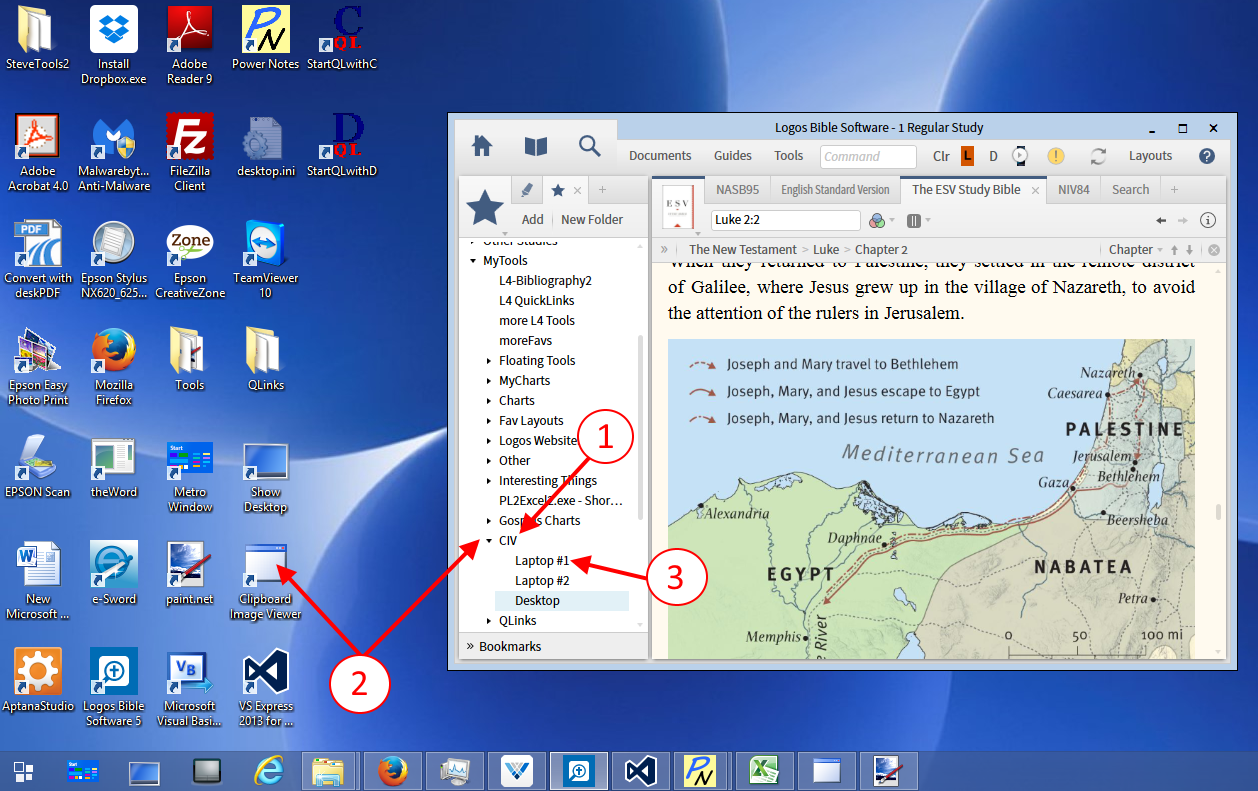1258x791 pixels.
Task: Open the Chapter navigation dropdown
Action: tap(1136, 250)
